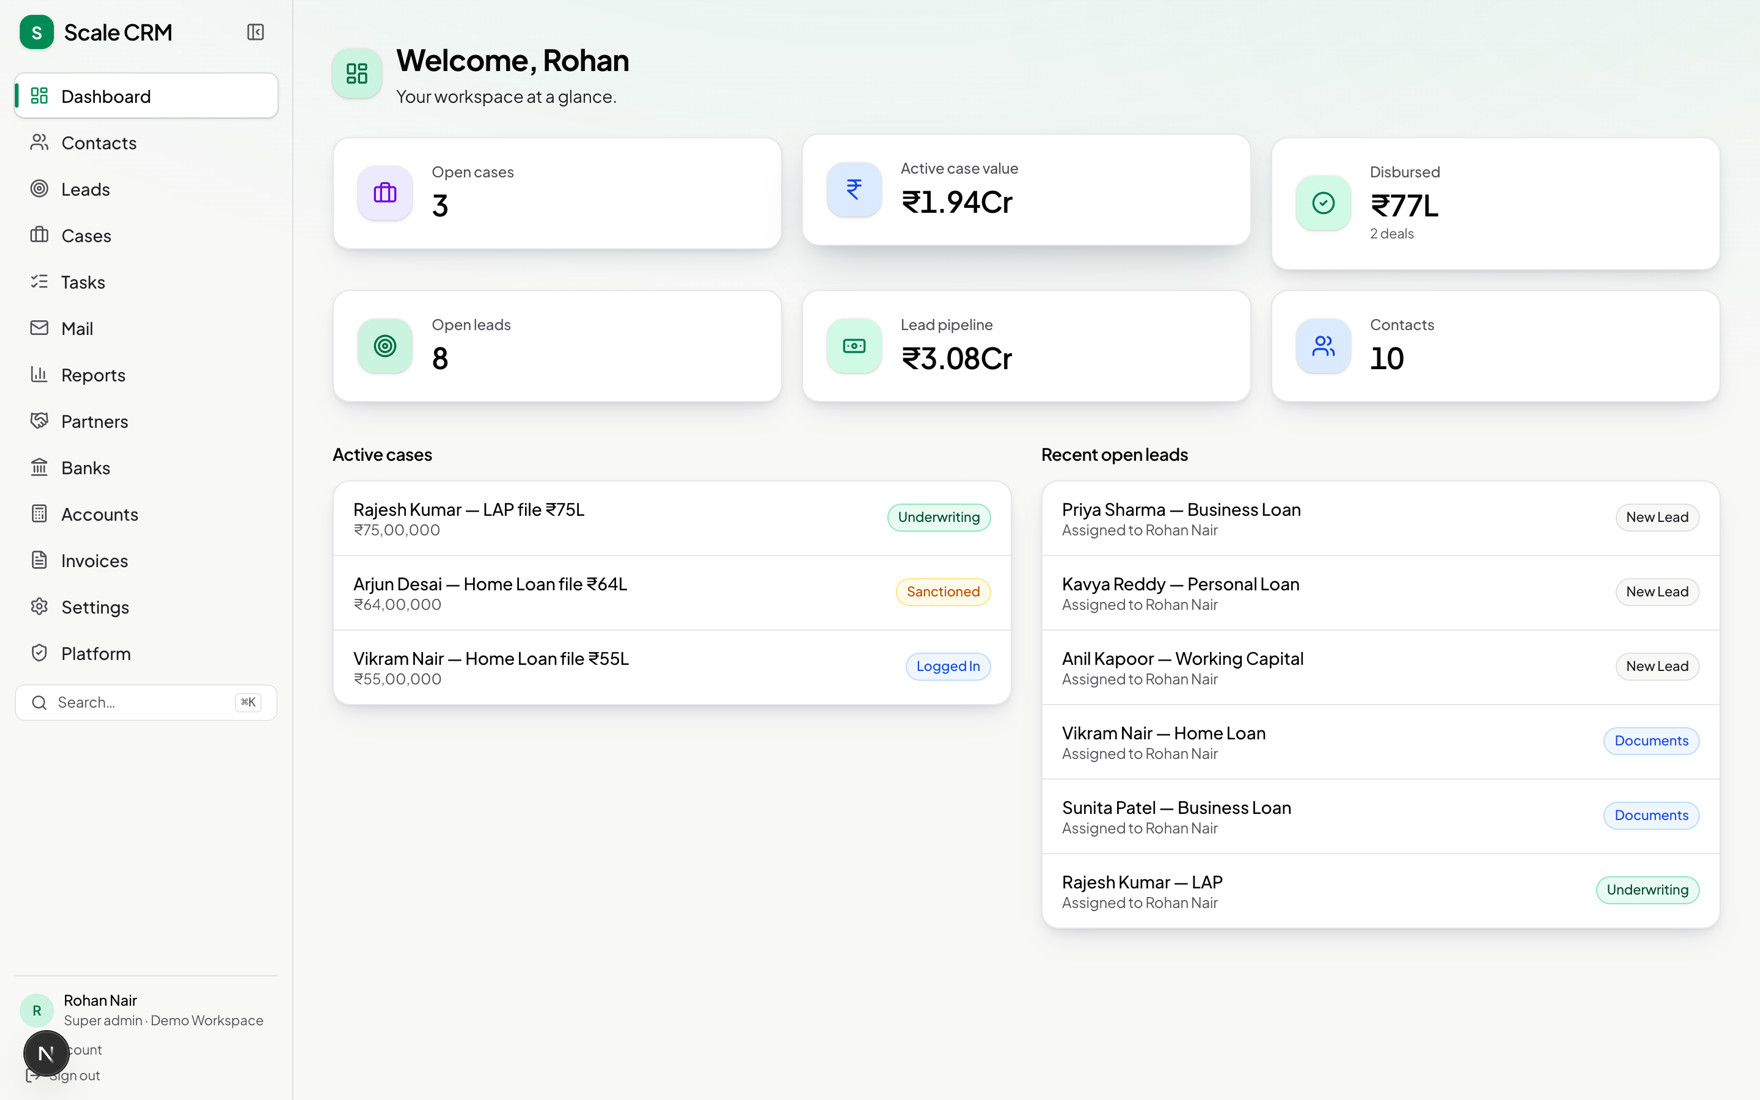This screenshot has height=1100, width=1760.
Task: Click the Documents badge on Vikram Nair lead
Action: point(1650,741)
